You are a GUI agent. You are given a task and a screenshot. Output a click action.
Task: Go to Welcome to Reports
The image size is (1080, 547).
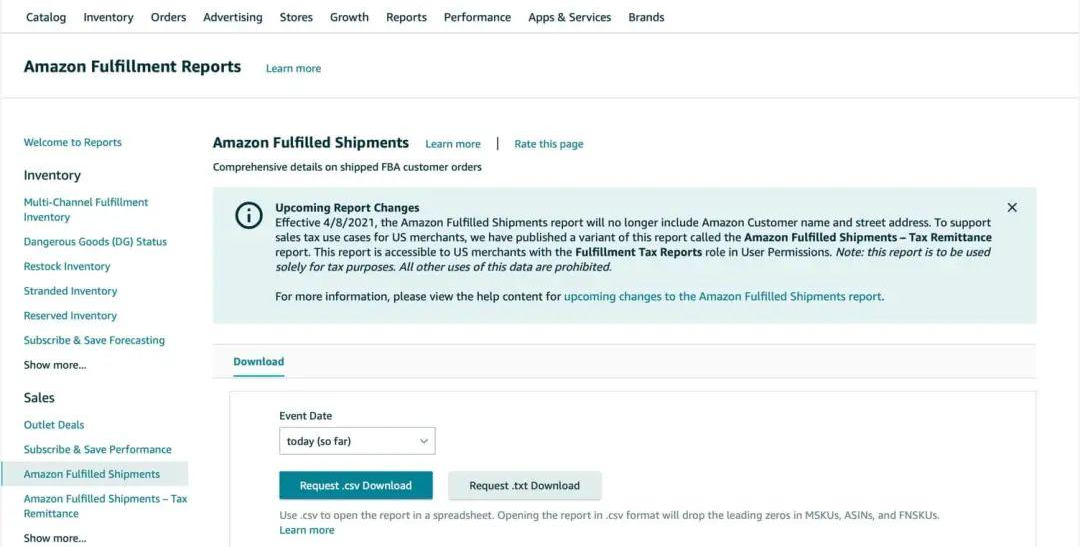[x=72, y=143]
